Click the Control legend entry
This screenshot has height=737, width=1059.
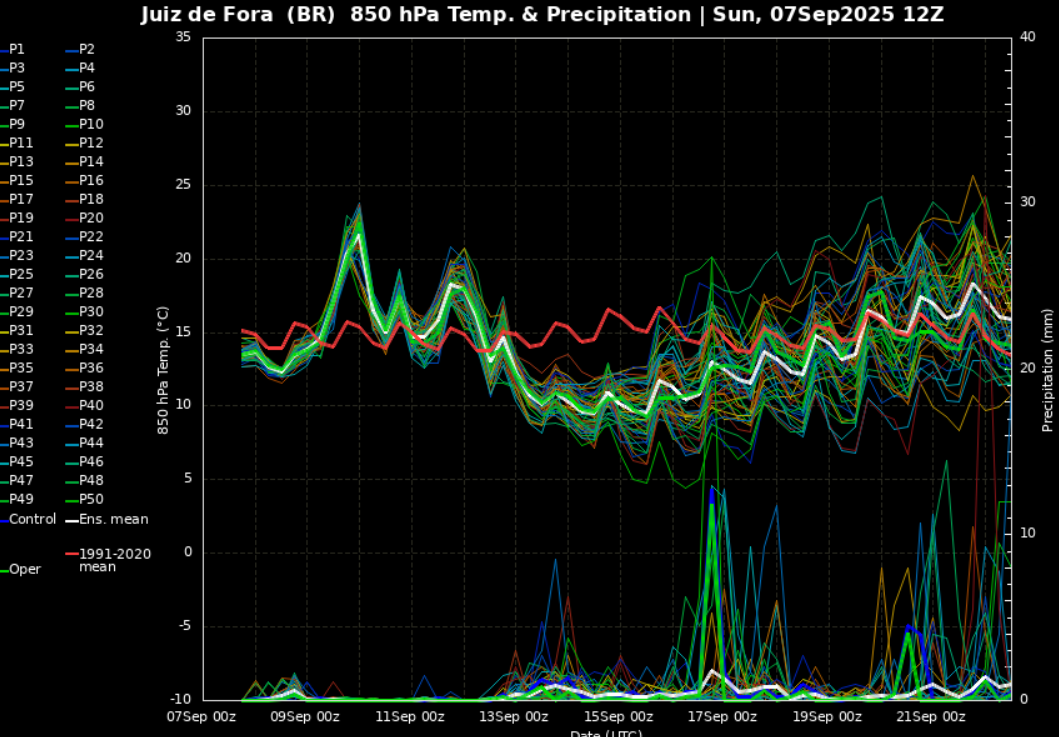point(32,519)
